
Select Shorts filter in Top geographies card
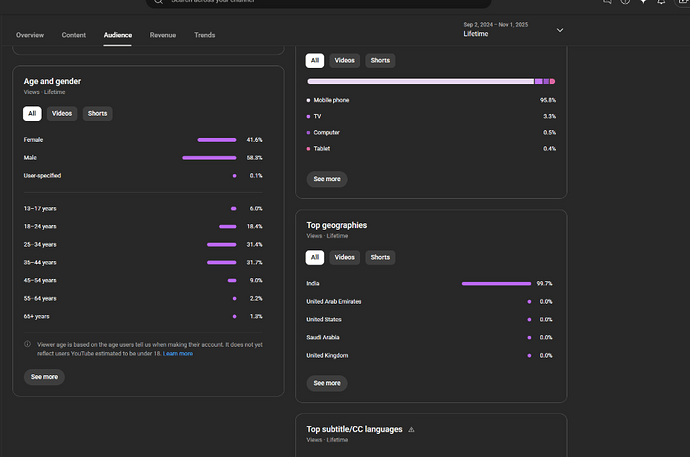380,257
